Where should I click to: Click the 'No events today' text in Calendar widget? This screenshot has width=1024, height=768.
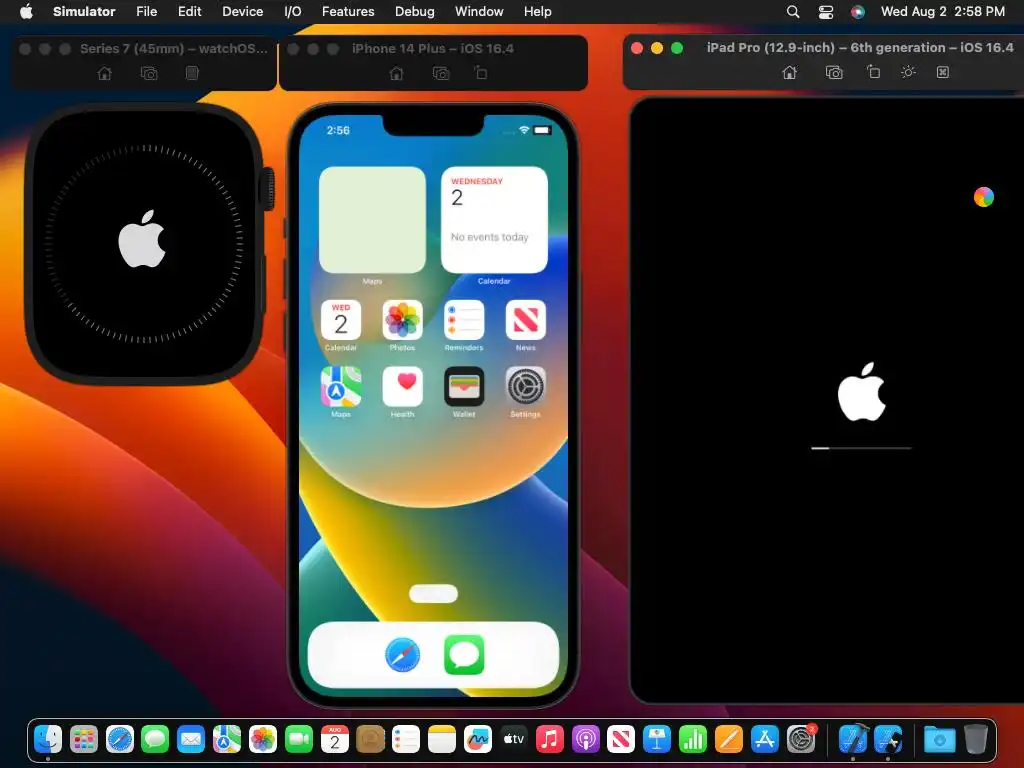(489, 237)
